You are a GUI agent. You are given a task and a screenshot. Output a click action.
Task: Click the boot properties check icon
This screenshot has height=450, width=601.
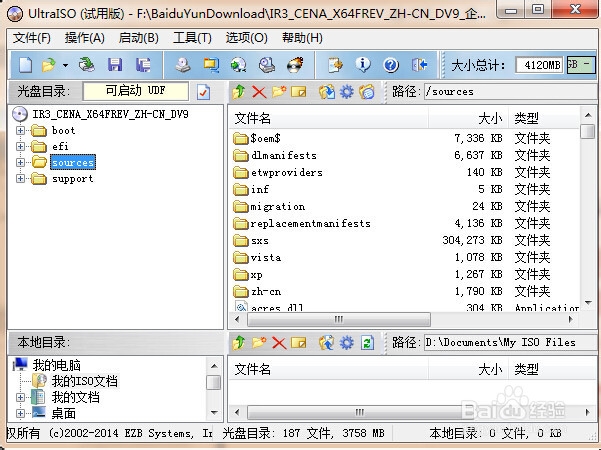(x=203, y=92)
